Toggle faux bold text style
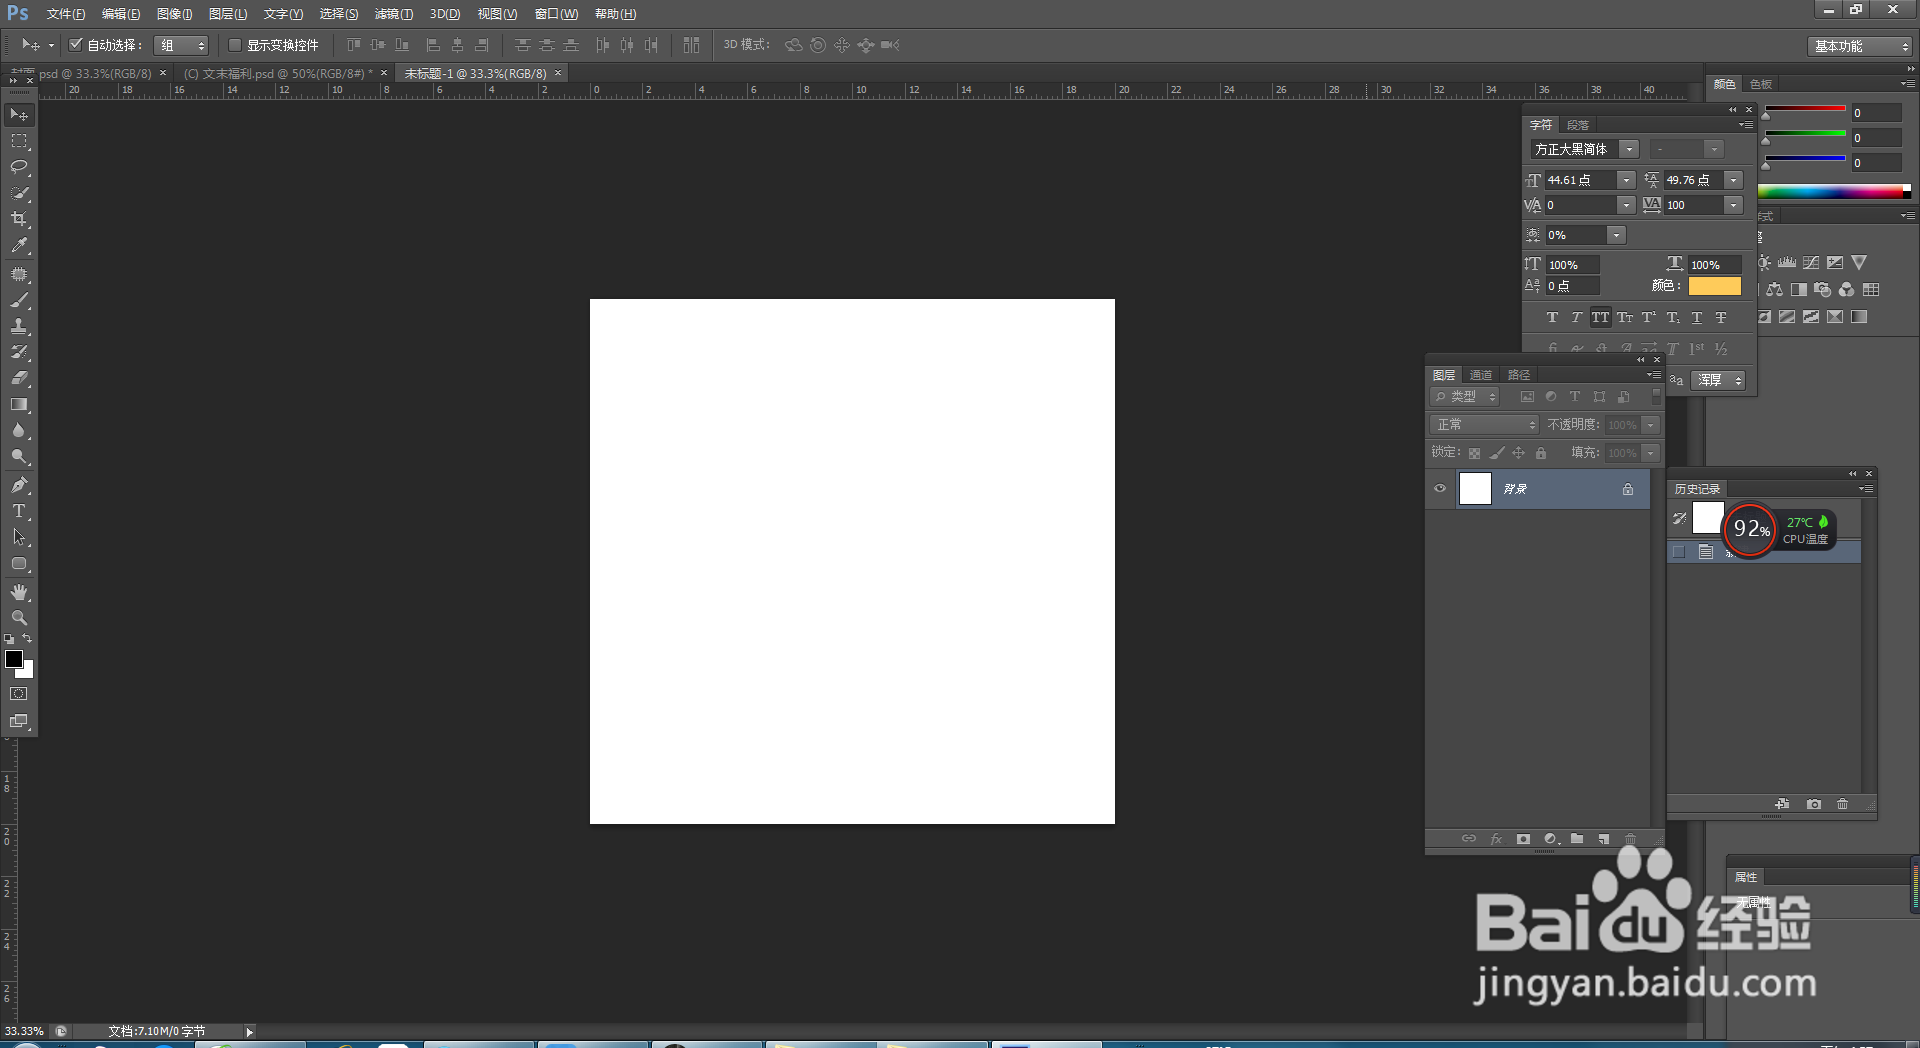The width and height of the screenshot is (1920, 1048). 1552,318
